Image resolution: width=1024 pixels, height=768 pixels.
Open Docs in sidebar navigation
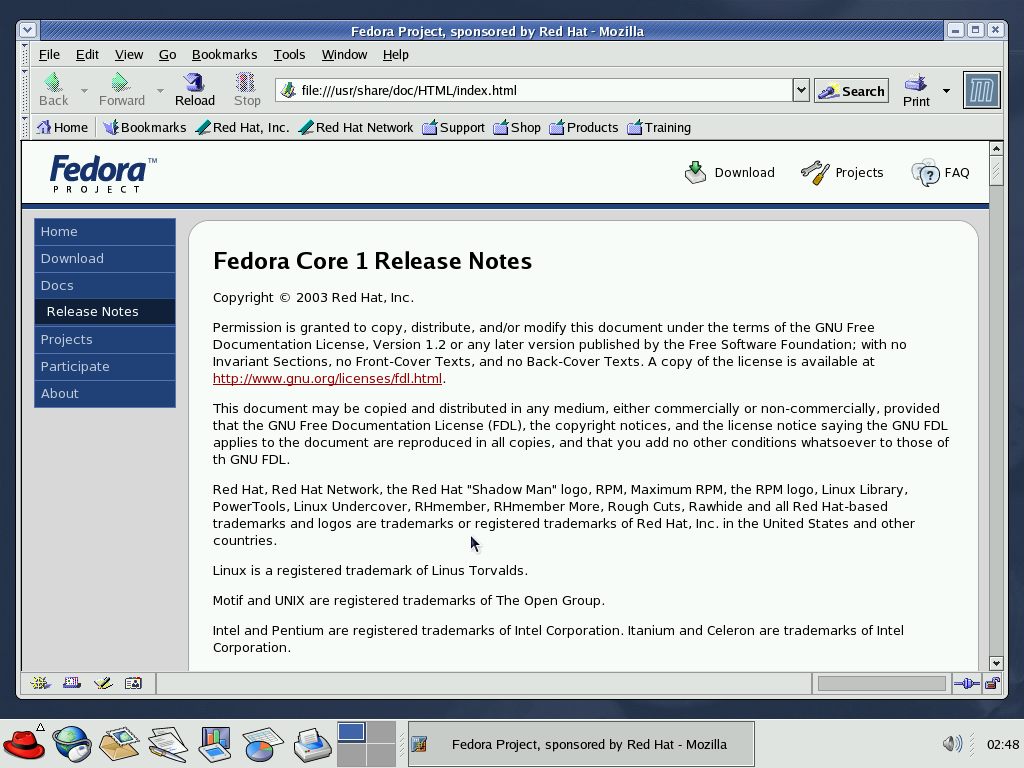pos(104,285)
